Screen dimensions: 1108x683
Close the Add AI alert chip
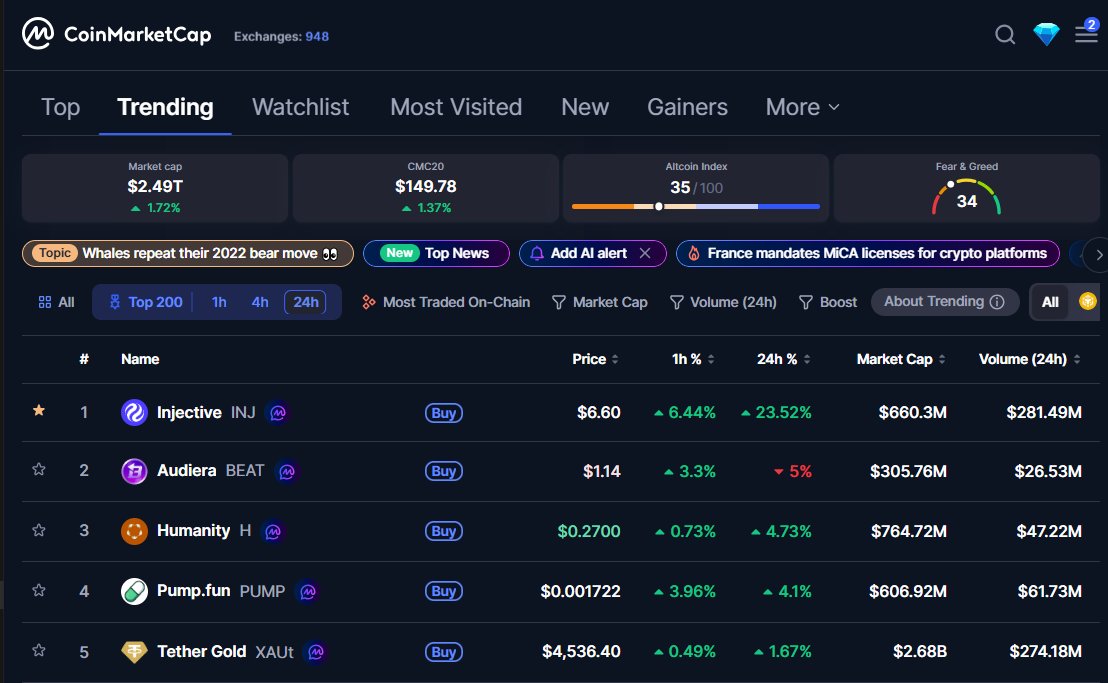(x=644, y=253)
